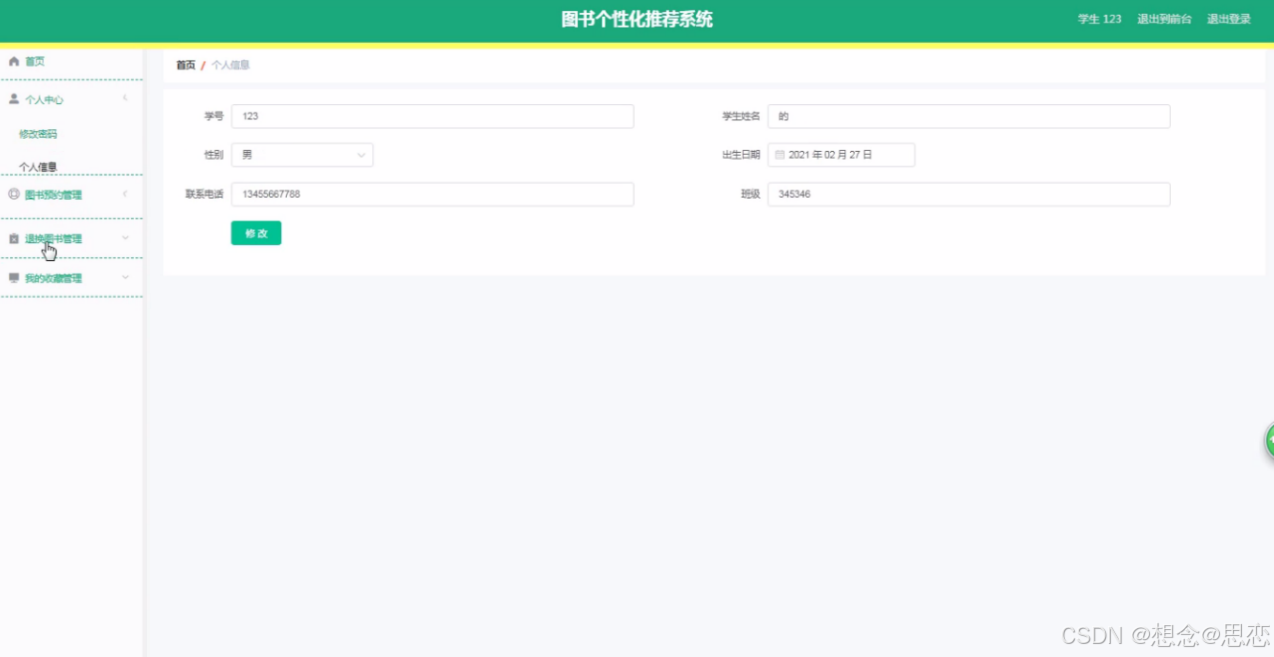Viewport: 1274px width, 657px height.
Task: Click the monitor icon beside 我的收藏管理
Action: click(14, 278)
